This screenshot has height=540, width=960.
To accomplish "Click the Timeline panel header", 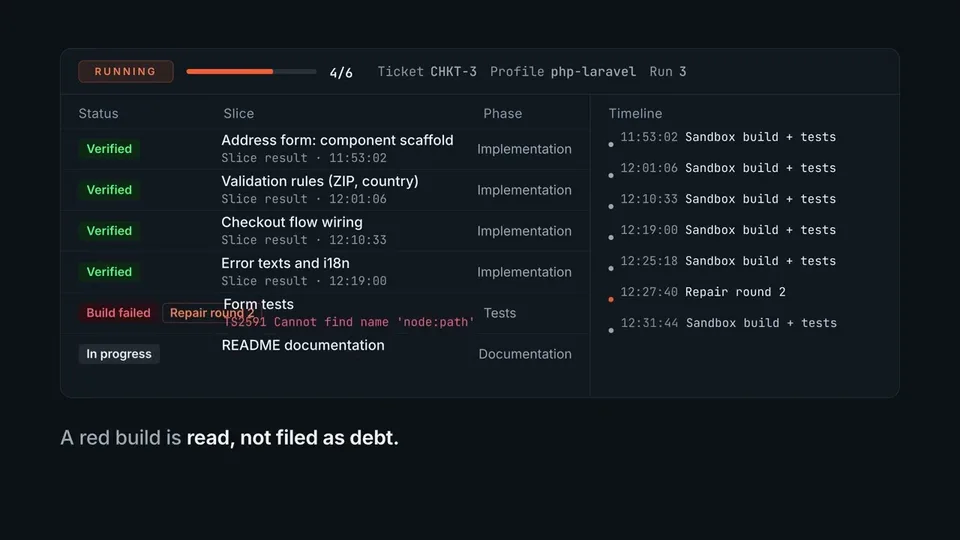I will point(635,113).
